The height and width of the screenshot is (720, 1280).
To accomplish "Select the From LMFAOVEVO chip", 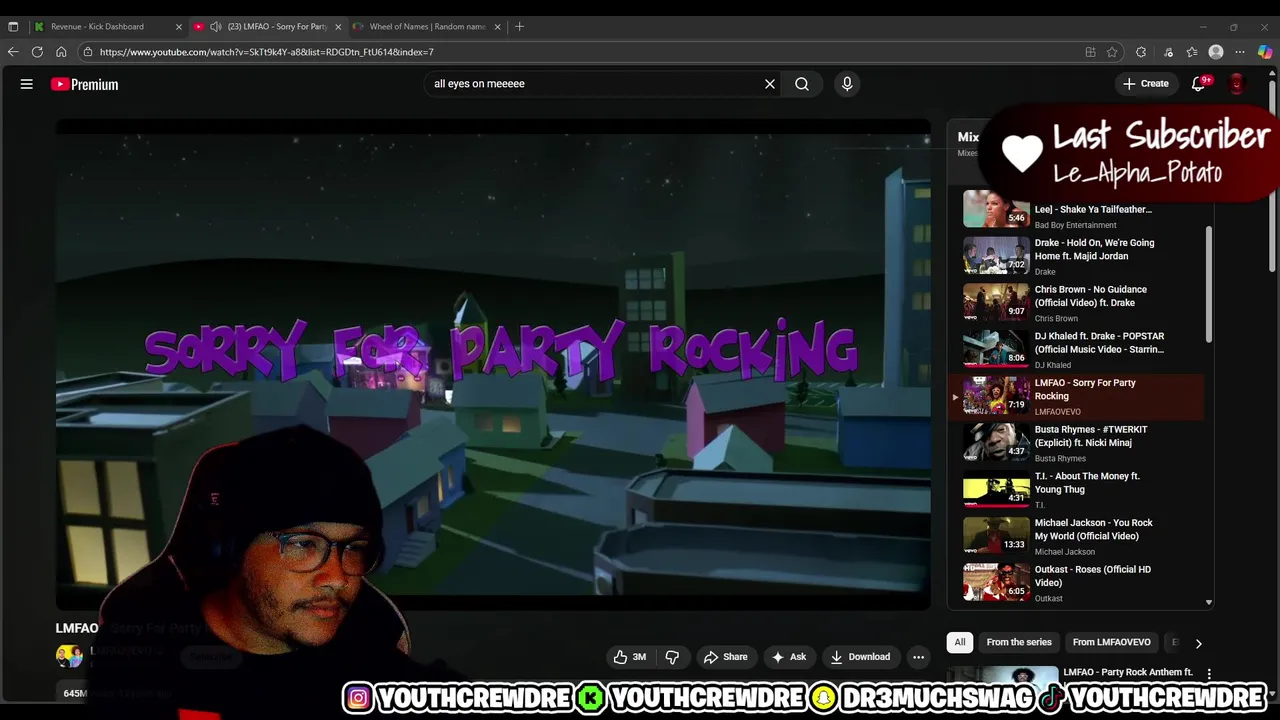I will (1111, 642).
